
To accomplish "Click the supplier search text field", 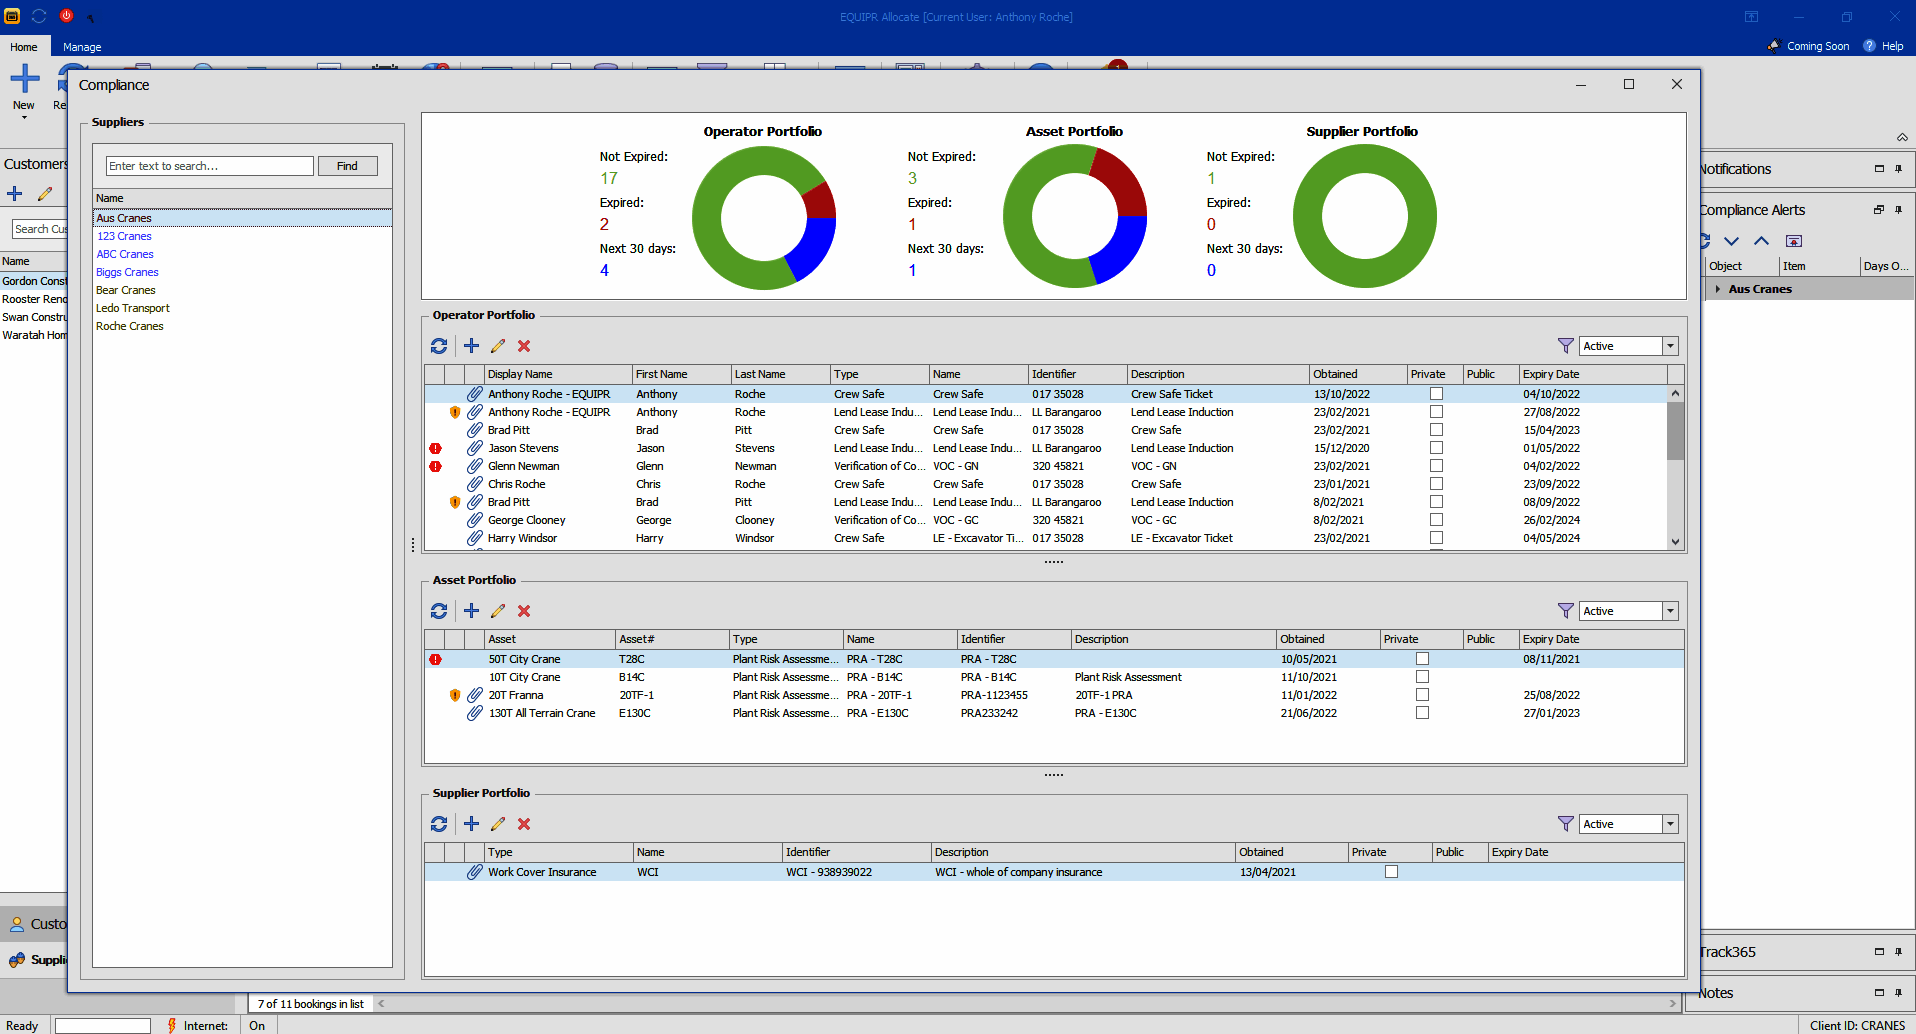I will pyautogui.click(x=210, y=166).
